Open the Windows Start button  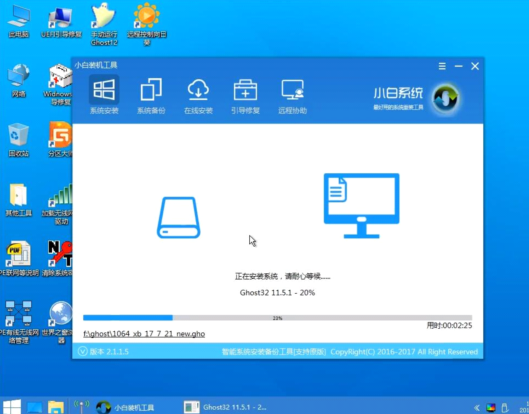click(12, 407)
